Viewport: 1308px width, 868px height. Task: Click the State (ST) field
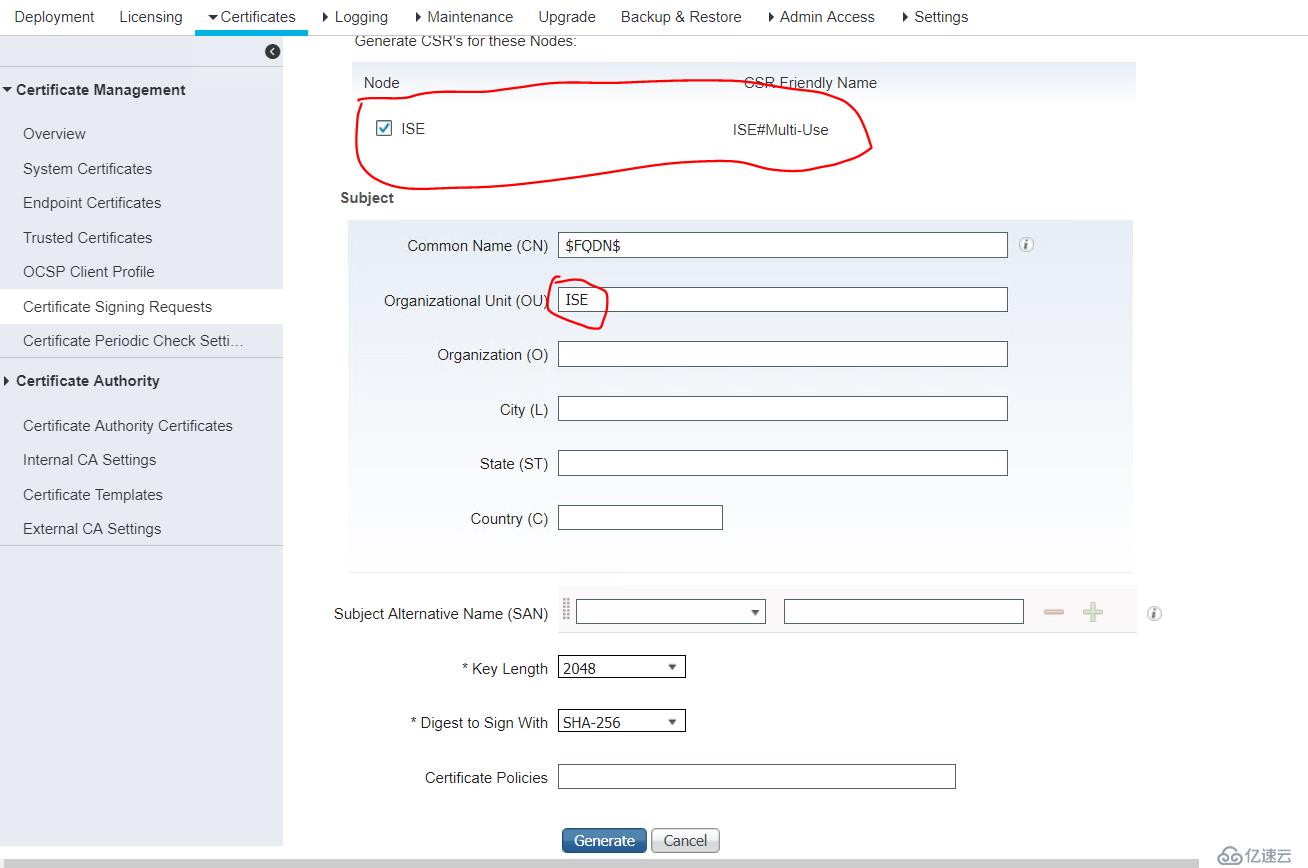tap(783, 463)
